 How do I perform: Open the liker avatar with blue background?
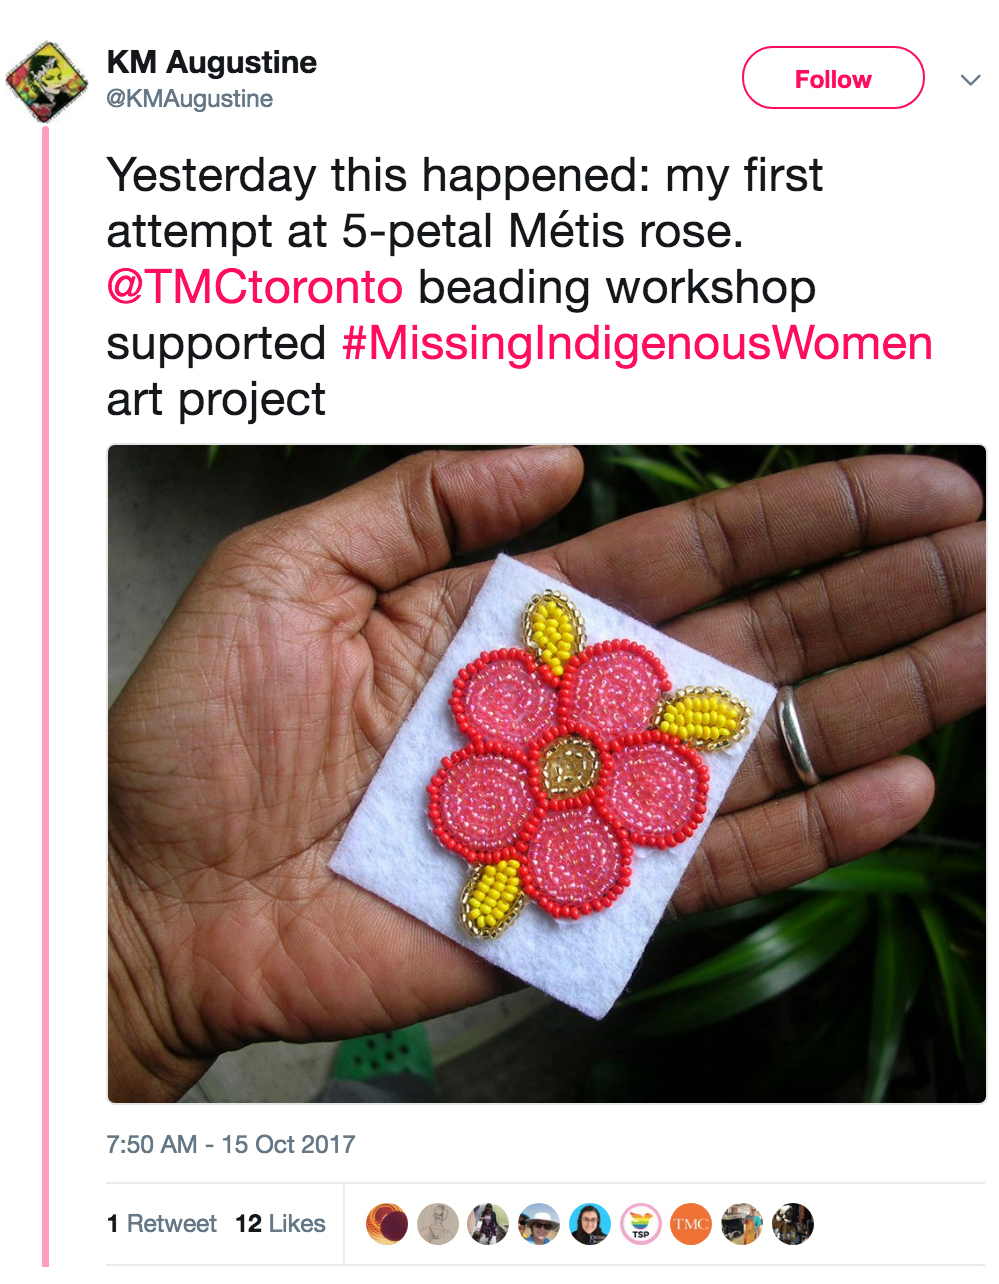point(589,1224)
